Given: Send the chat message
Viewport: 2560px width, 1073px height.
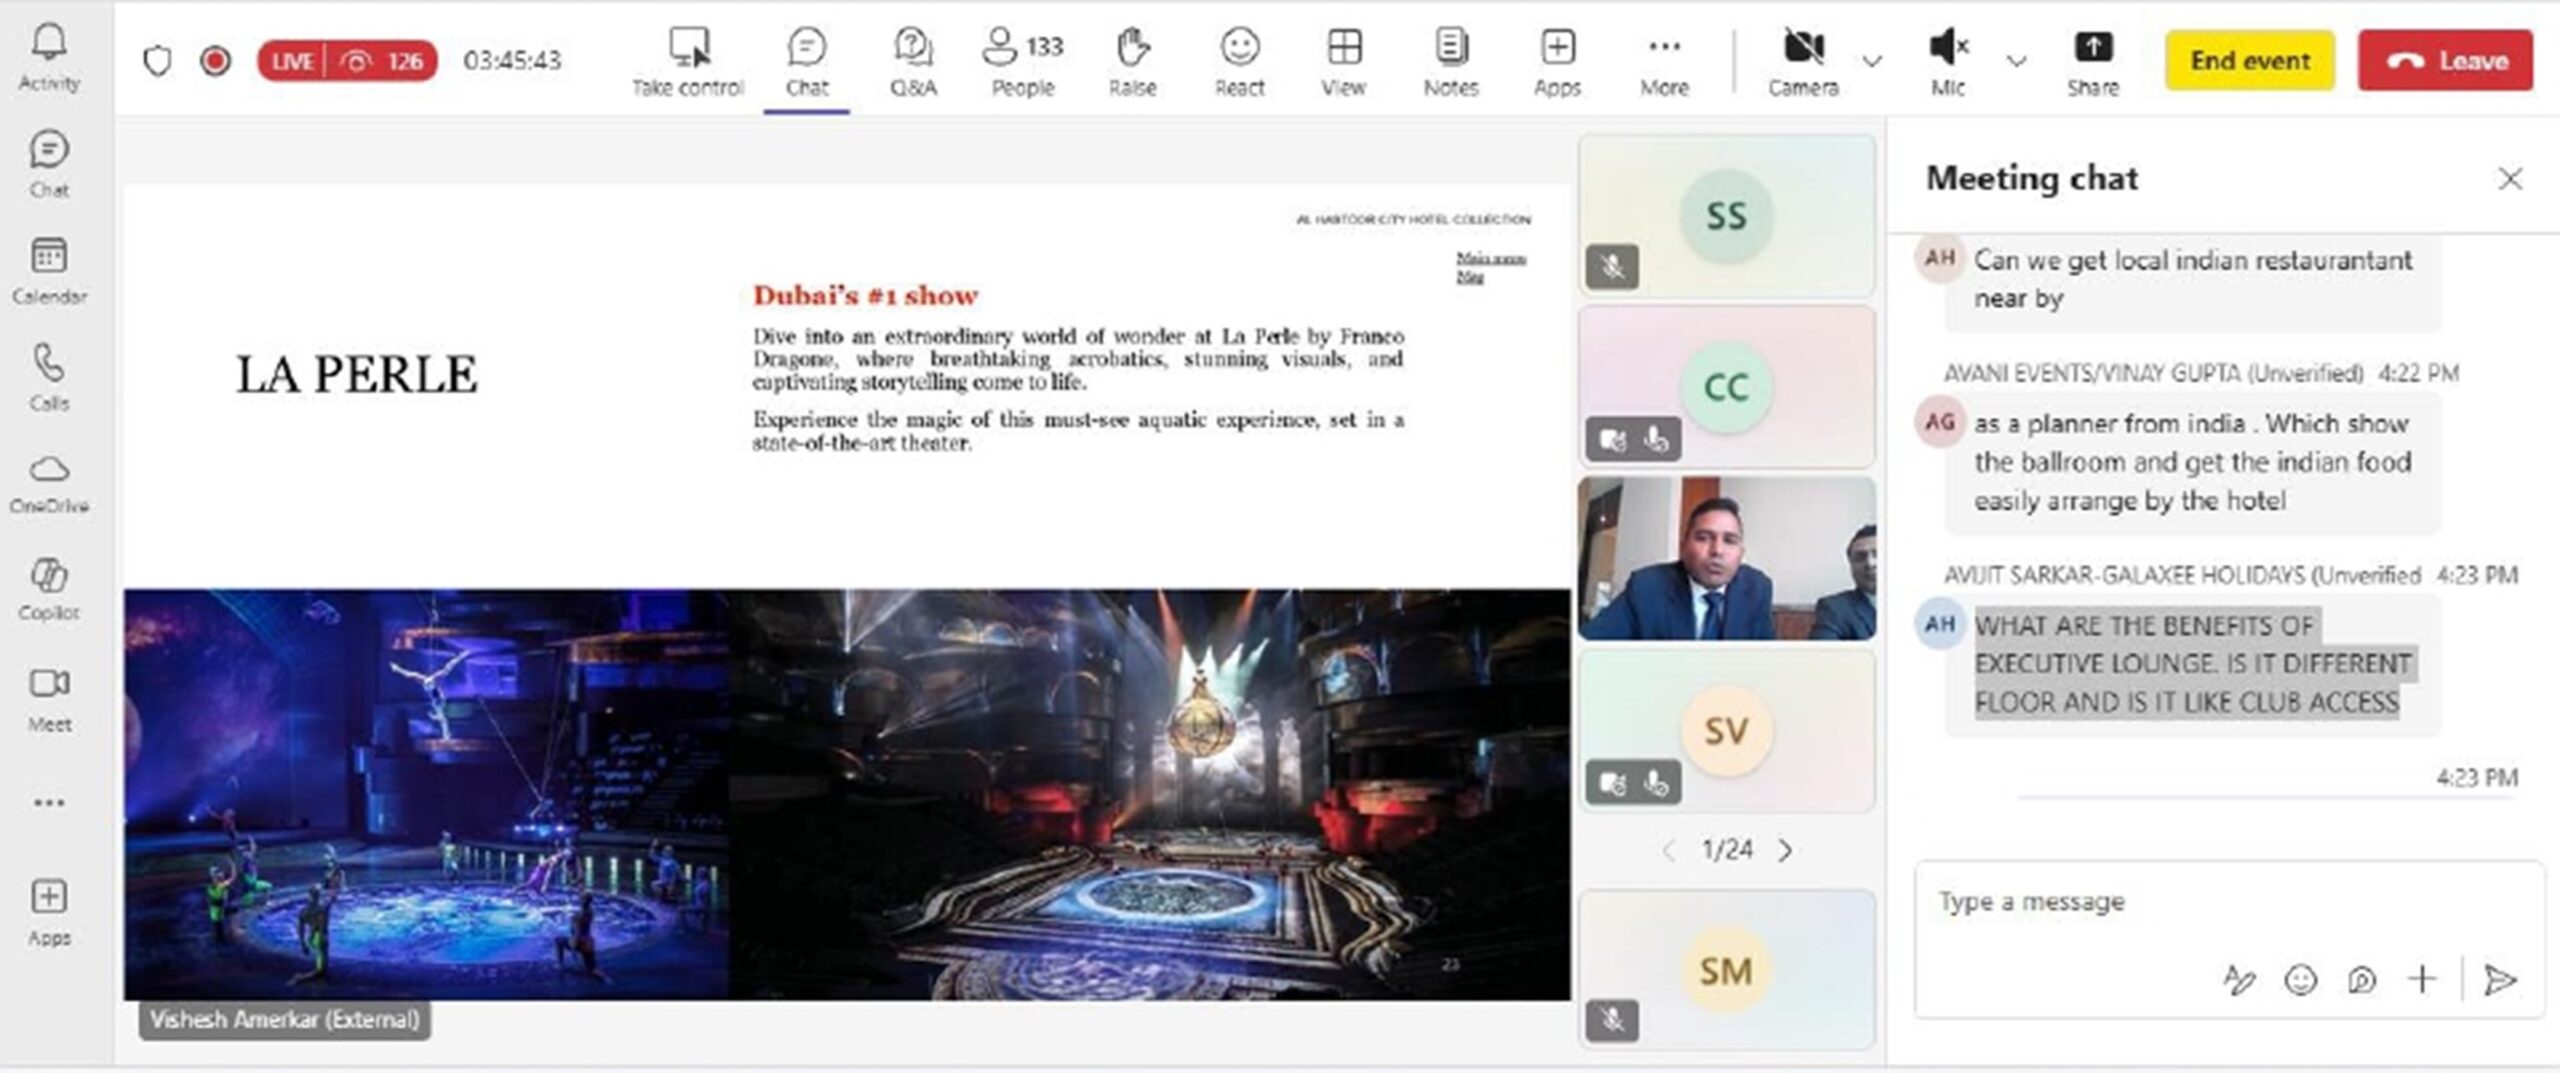Looking at the screenshot, I should (x=2500, y=979).
